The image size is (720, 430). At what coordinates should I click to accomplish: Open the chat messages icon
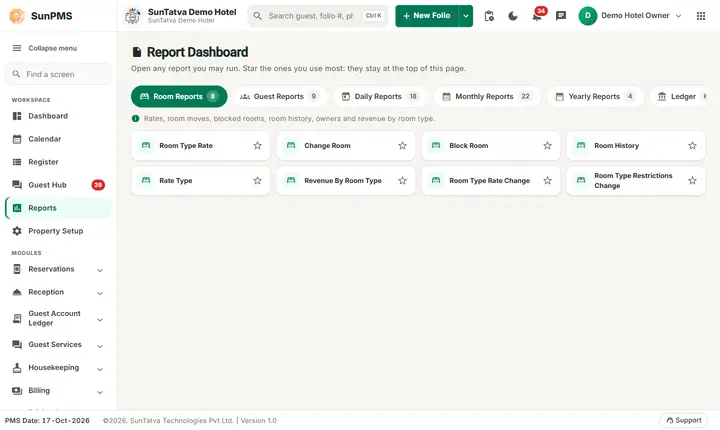[x=561, y=16]
